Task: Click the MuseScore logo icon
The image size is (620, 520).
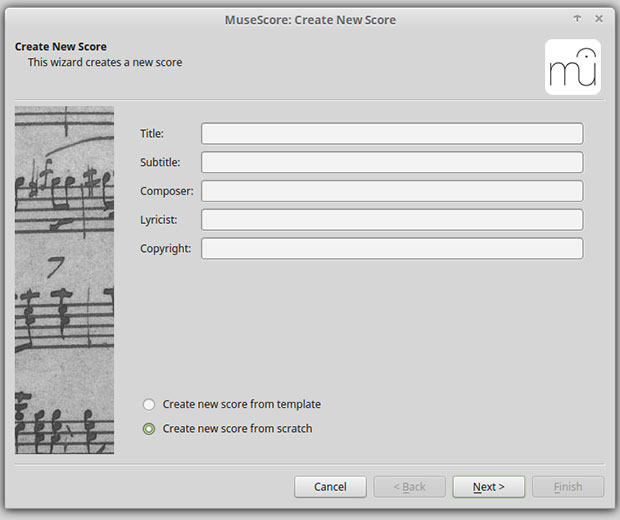Action: (573, 67)
